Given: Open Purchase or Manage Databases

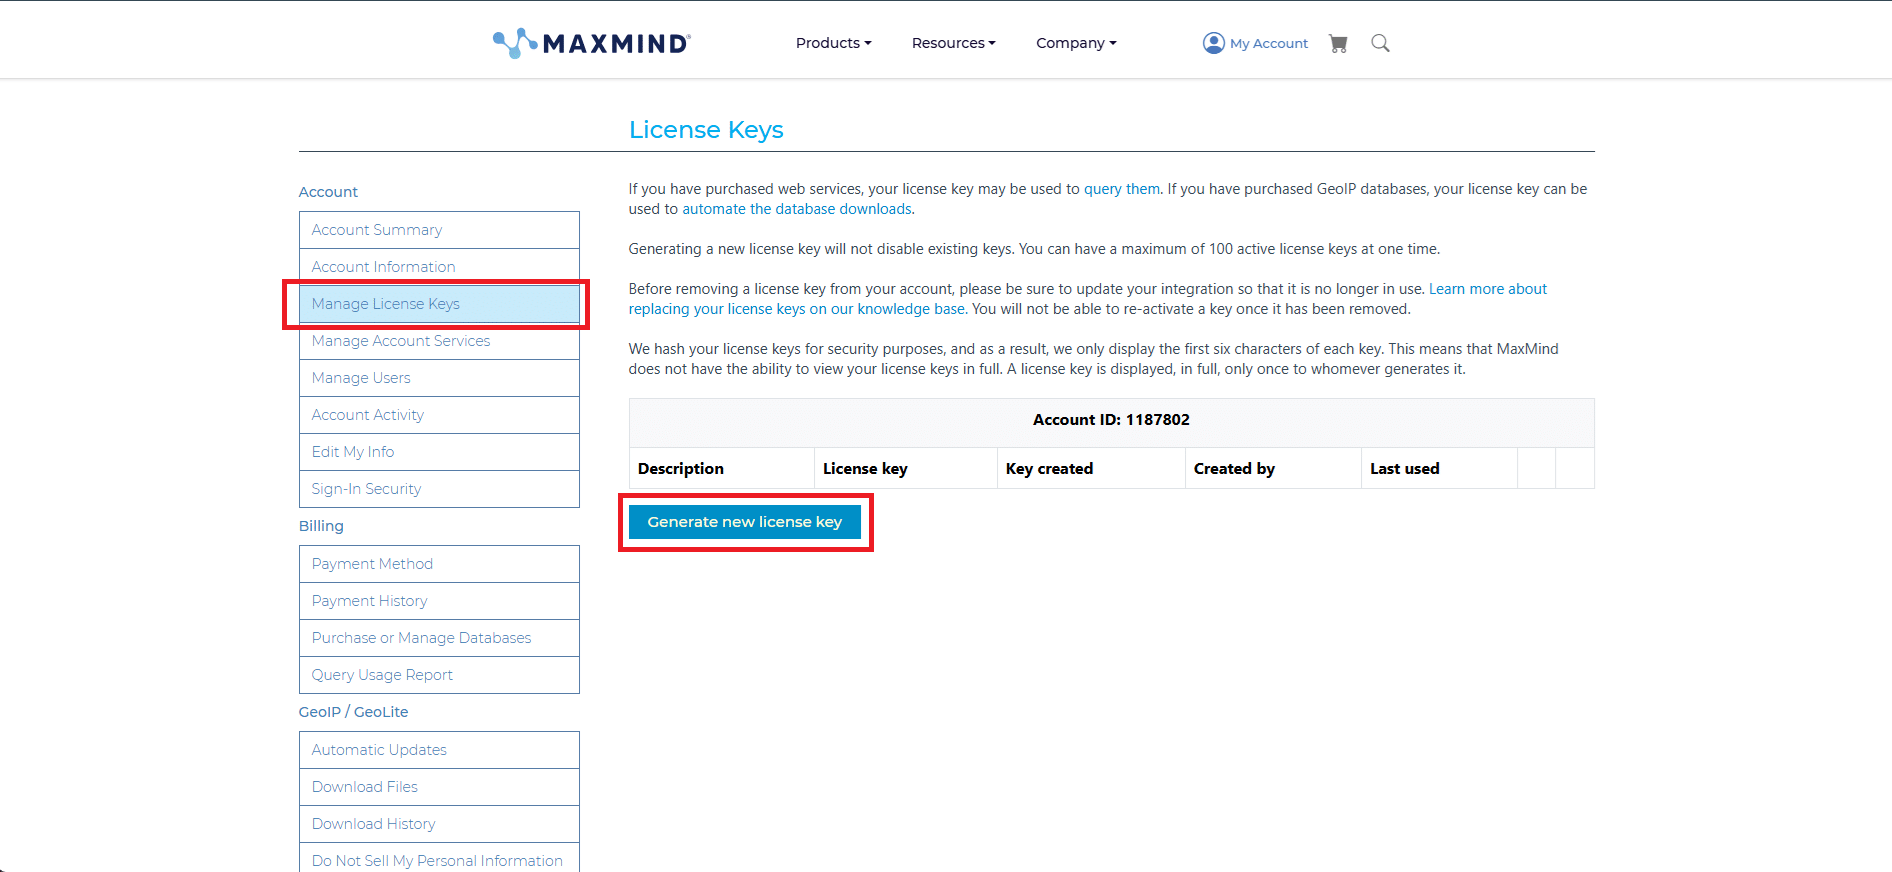Looking at the screenshot, I should (x=439, y=638).
